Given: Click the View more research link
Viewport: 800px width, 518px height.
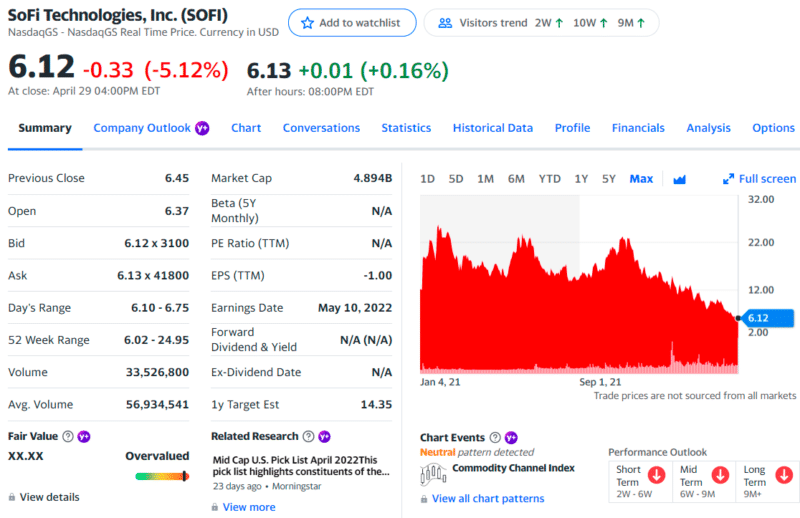Looking at the screenshot, I should [x=249, y=507].
